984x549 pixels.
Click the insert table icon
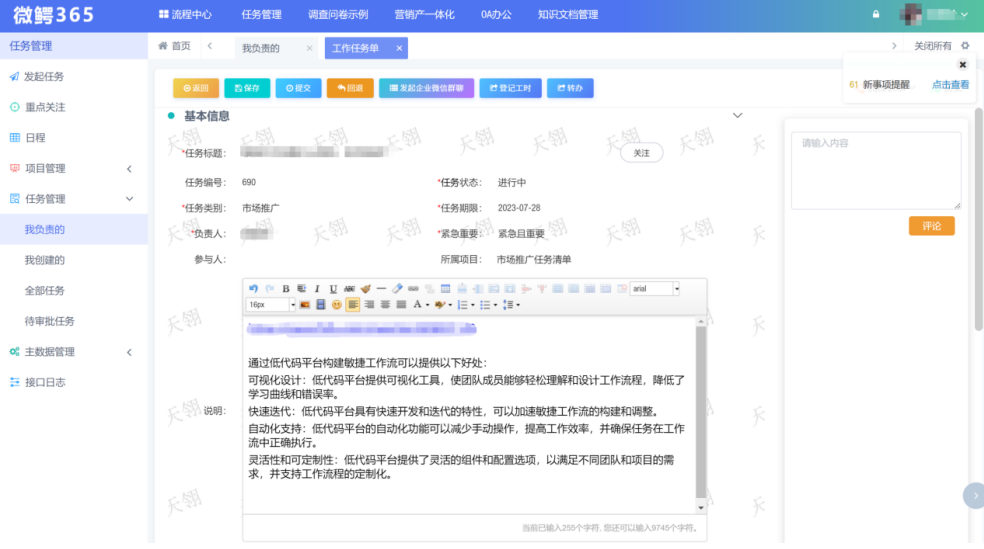point(445,289)
